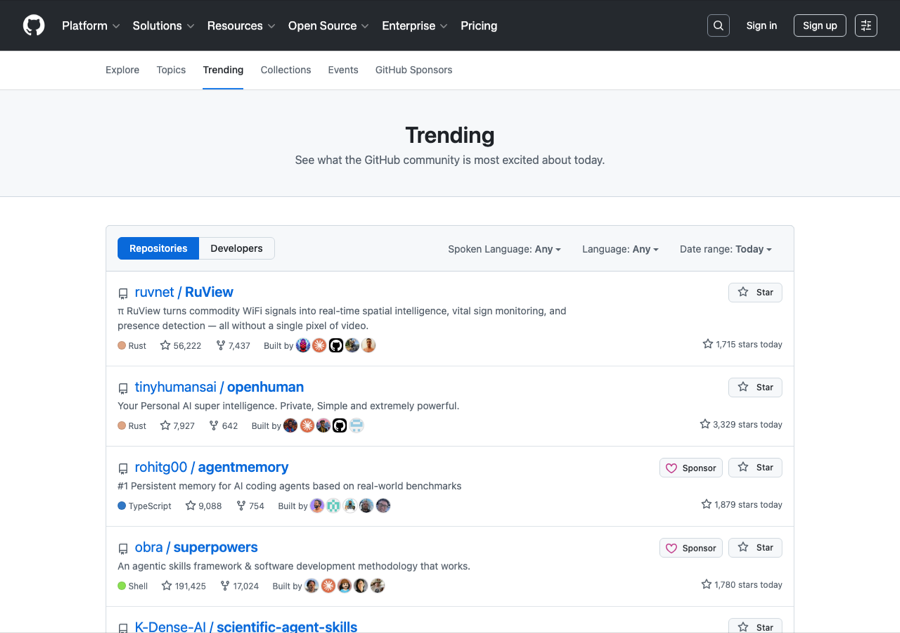This screenshot has width=900, height=633.
Task: Go to the Collections tab
Action: click(x=286, y=70)
